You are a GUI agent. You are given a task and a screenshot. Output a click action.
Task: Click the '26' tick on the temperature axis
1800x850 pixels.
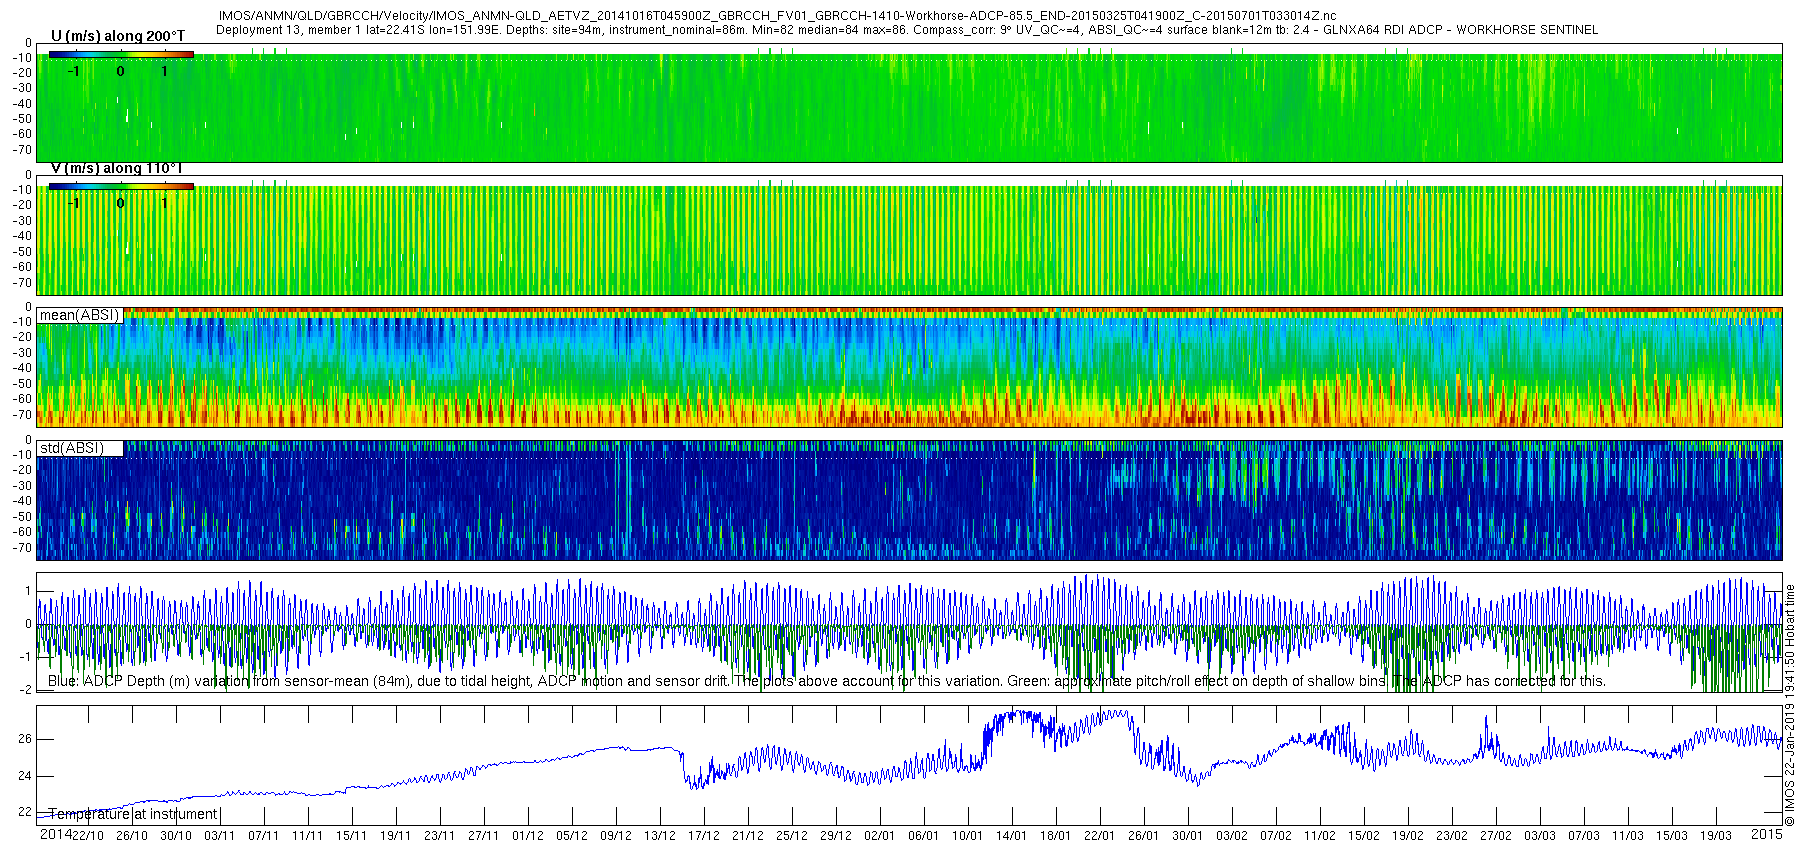pyautogui.click(x=25, y=739)
